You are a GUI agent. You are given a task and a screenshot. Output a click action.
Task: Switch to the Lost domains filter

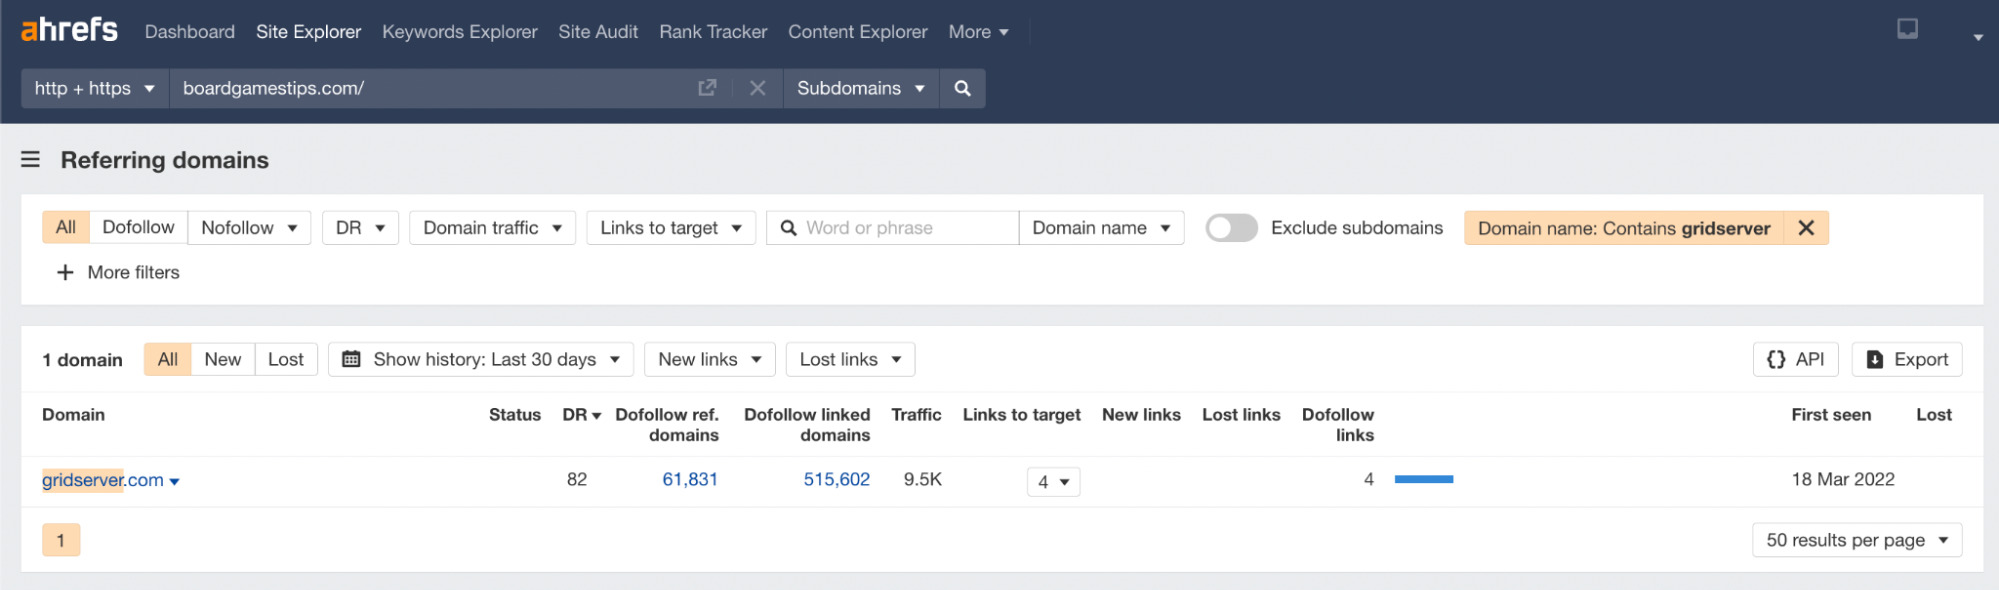click(x=285, y=359)
